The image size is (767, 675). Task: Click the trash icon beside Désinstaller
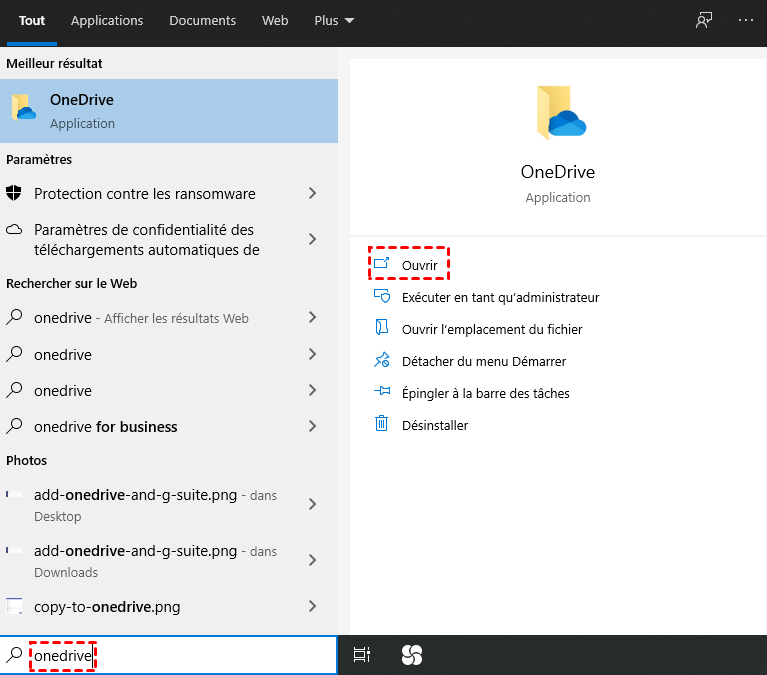pos(381,425)
